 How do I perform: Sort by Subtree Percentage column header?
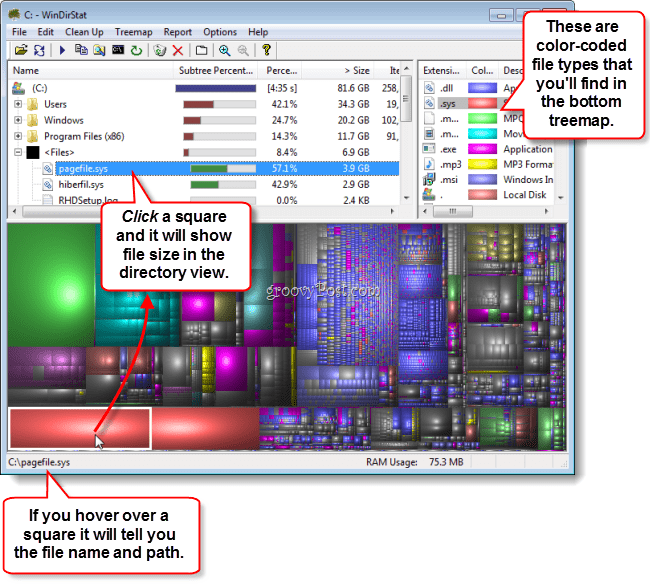[216, 70]
